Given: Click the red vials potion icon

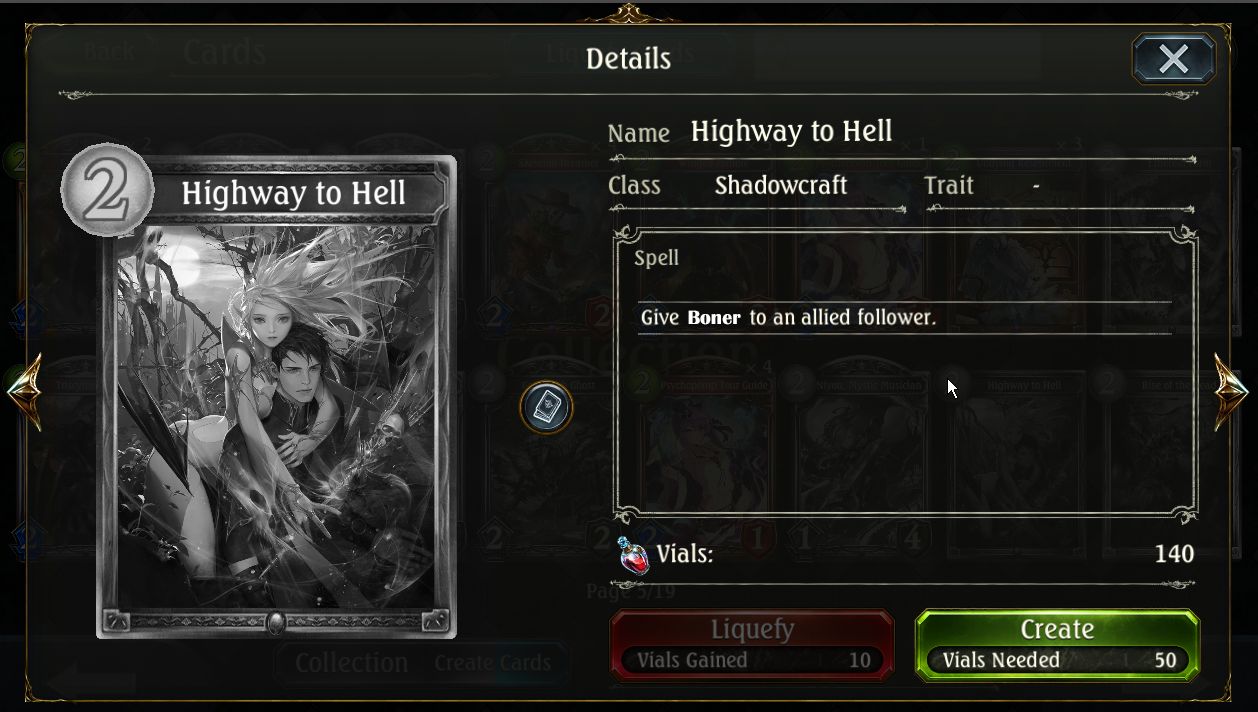Looking at the screenshot, I should click(x=633, y=555).
